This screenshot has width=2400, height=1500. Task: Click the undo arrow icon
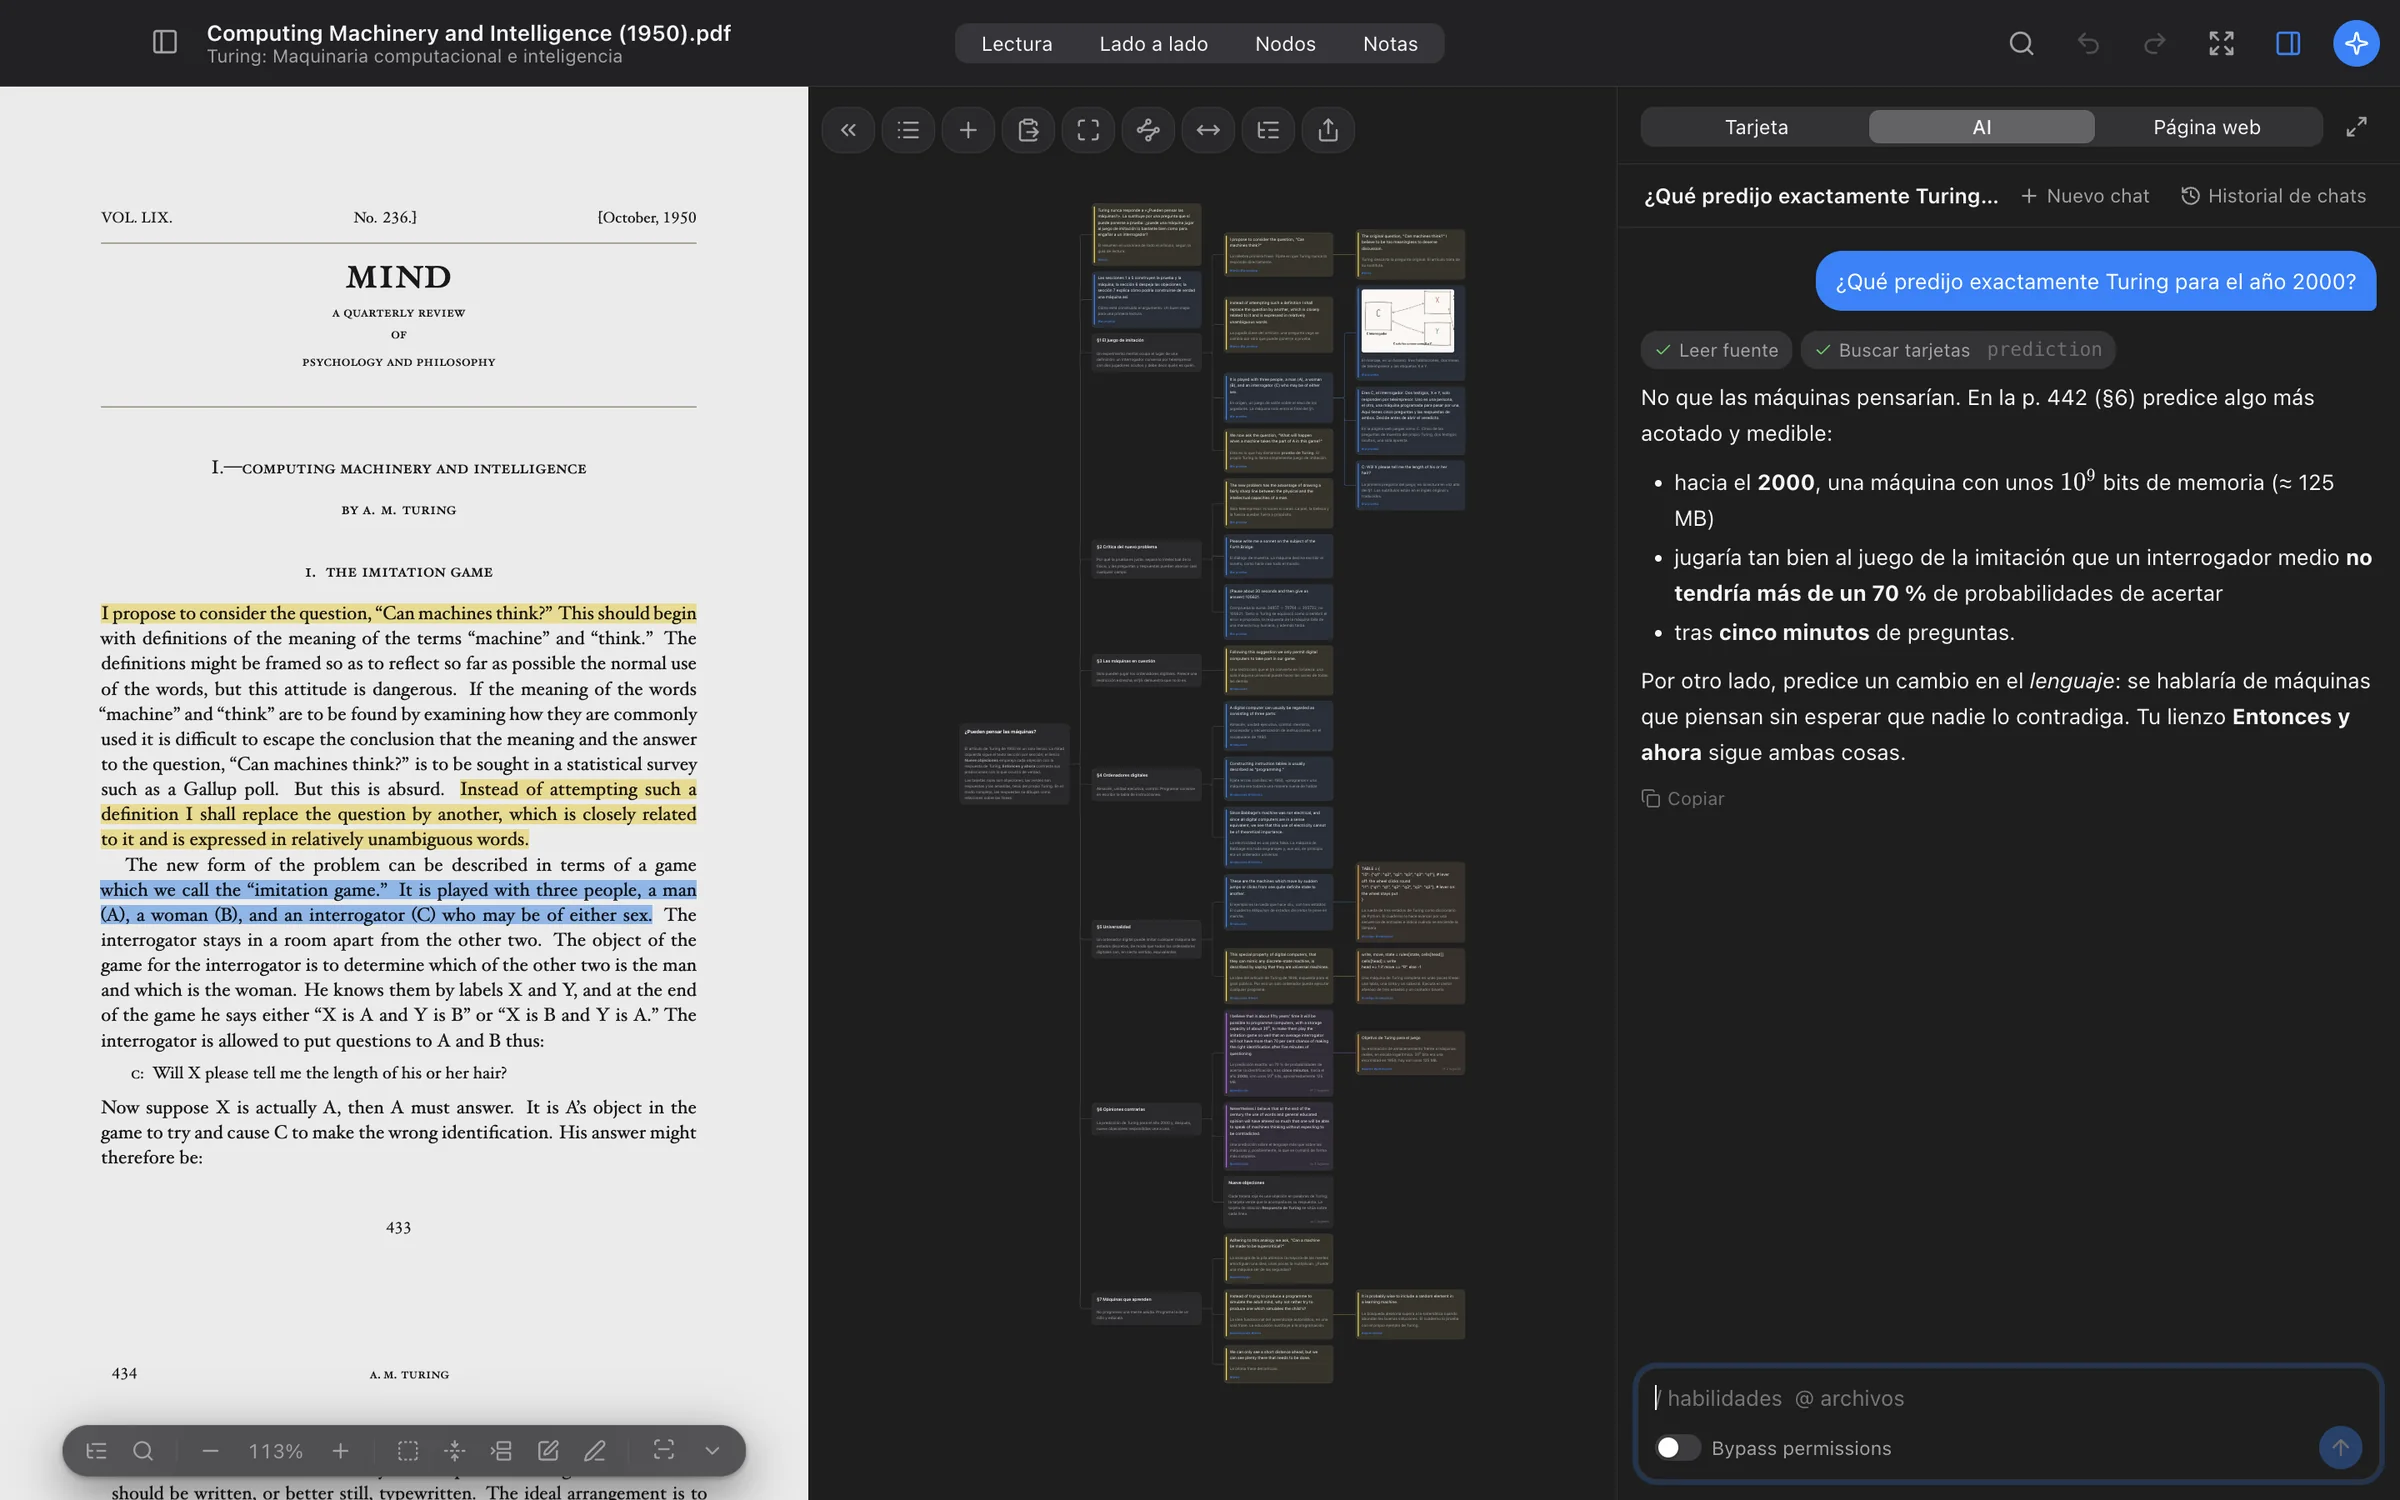tap(2088, 43)
